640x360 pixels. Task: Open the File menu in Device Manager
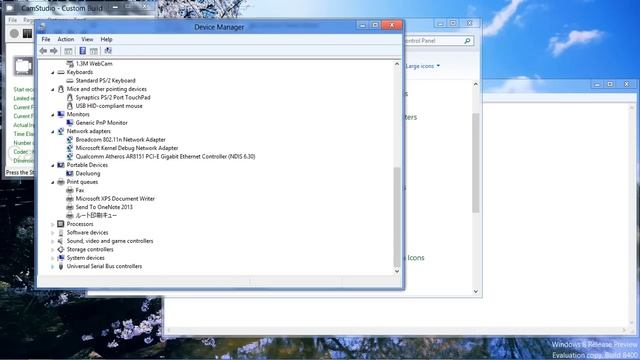(46, 40)
